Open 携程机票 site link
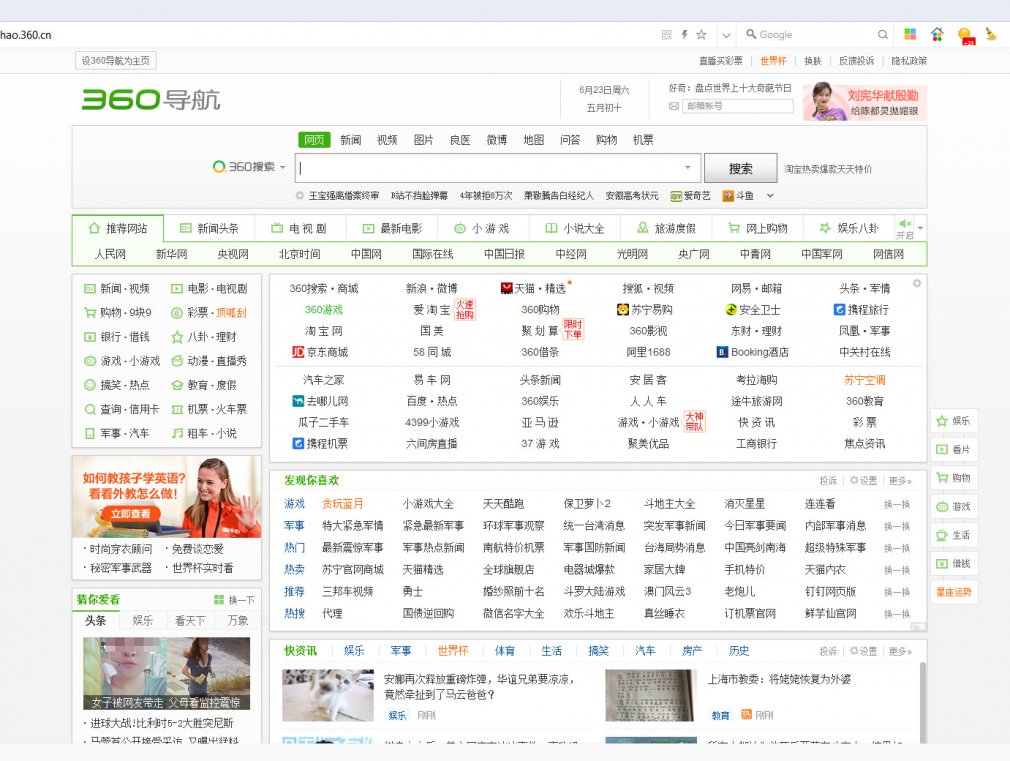Viewport: 1010px width, 761px height. click(x=320, y=443)
